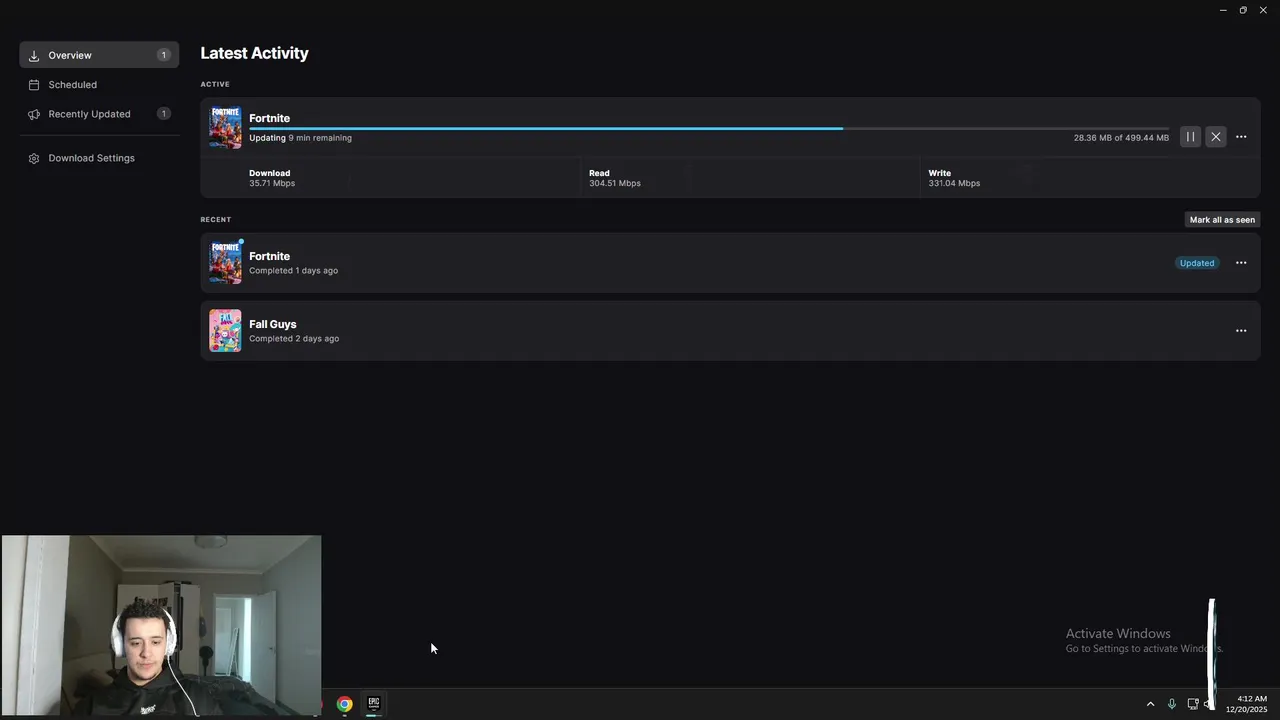Click the Updated badge on the recent Fortnite entry
The height and width of the screenshot is (720, 1280).
tap(1197, 263)
